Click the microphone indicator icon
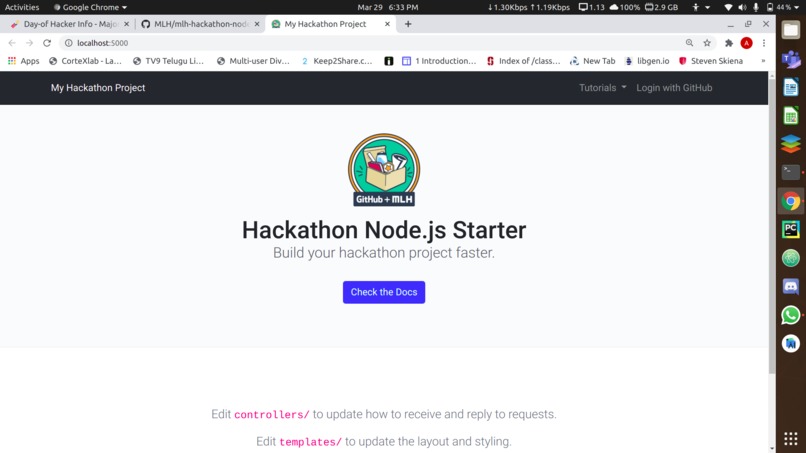Image resolution: width=806 pixels, height=453 pixels. pos(756,7)
